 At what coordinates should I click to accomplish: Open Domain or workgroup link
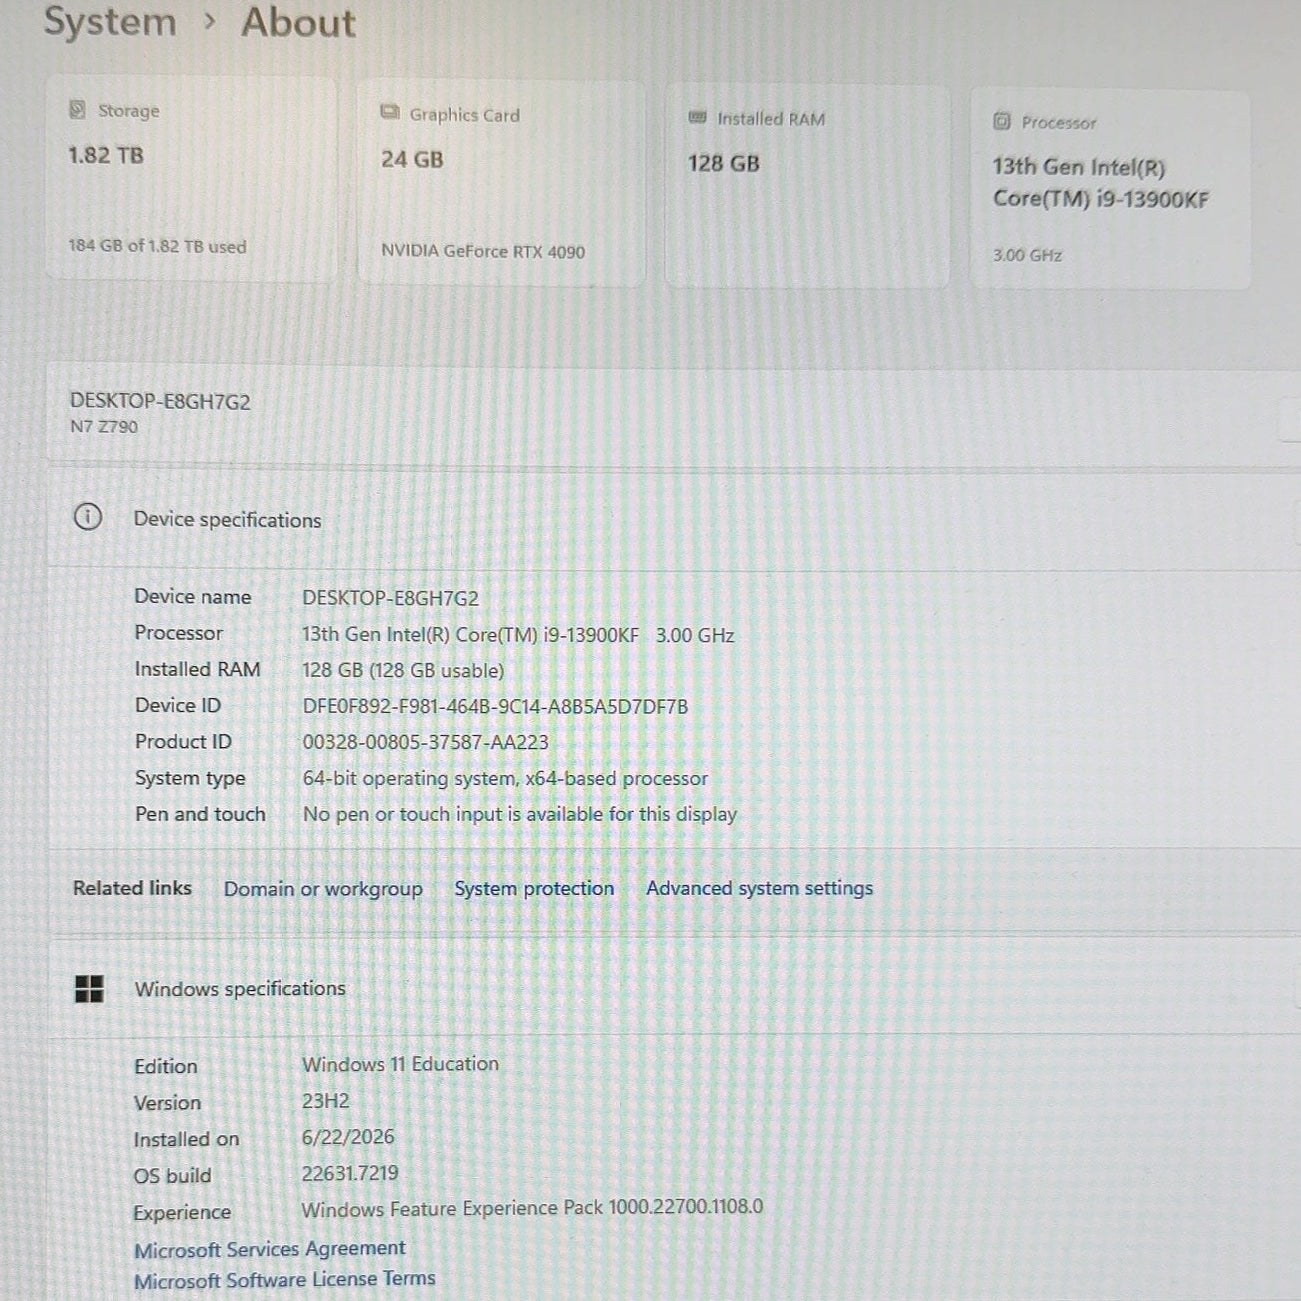(323, 889)
